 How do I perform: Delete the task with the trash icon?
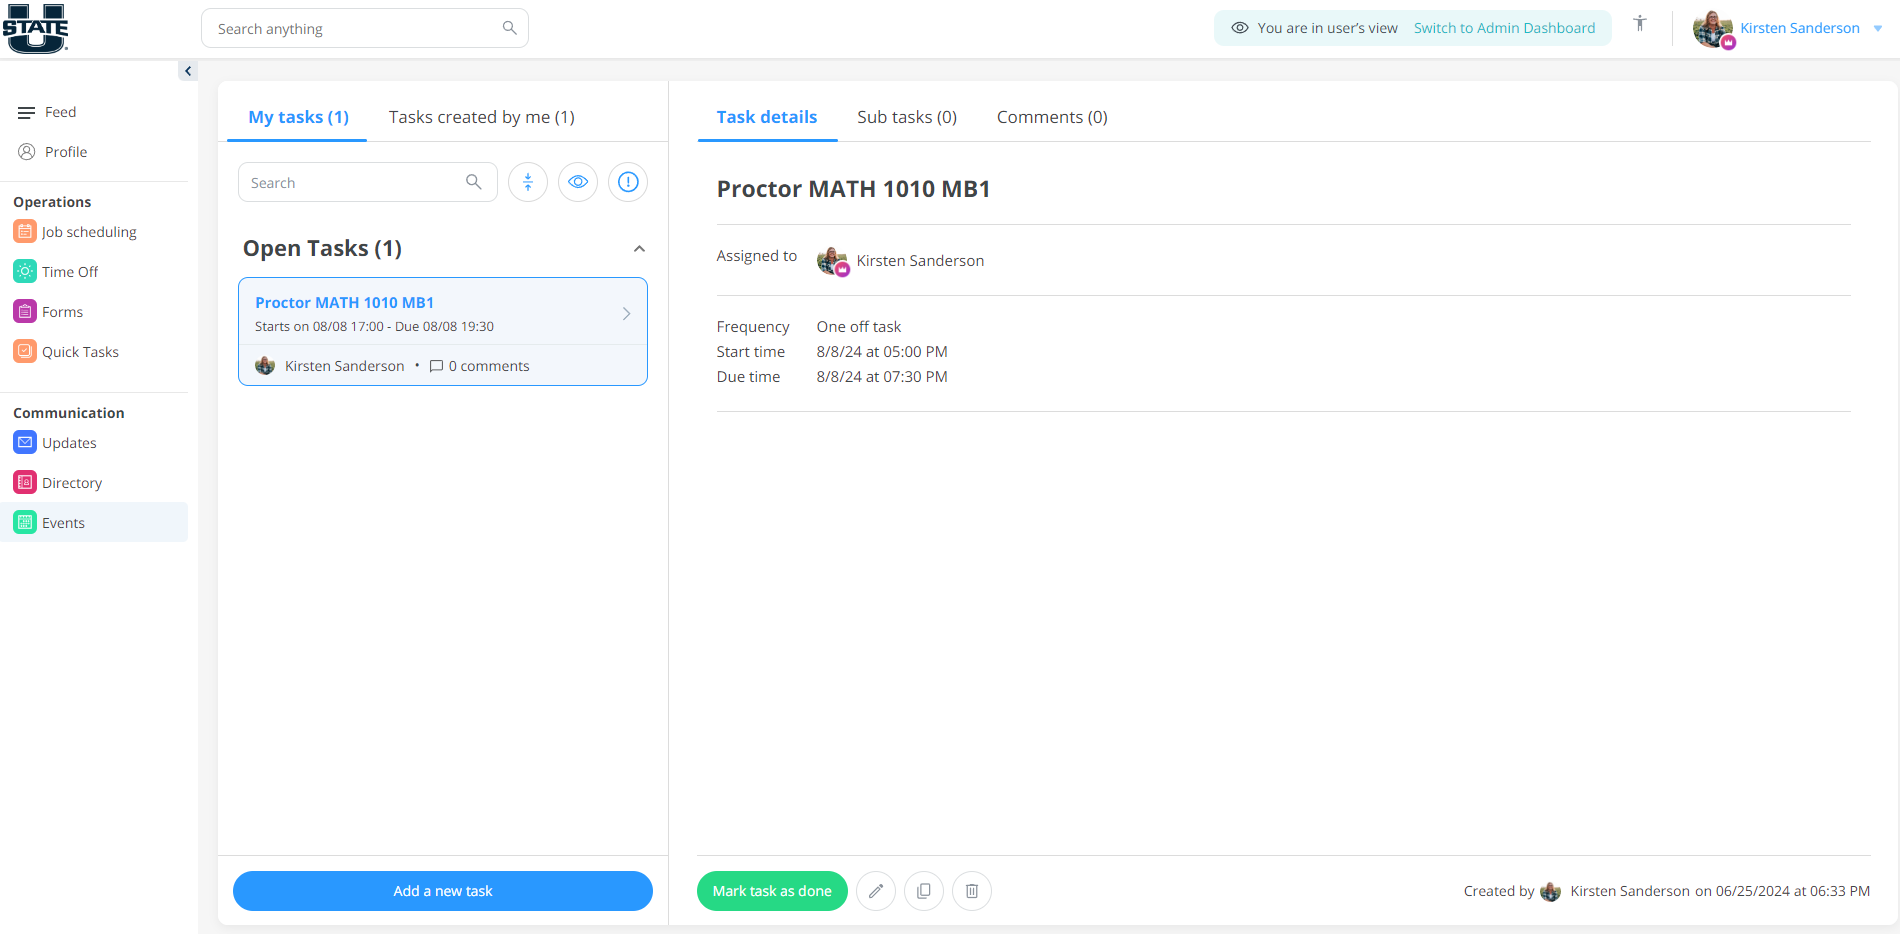972,891
